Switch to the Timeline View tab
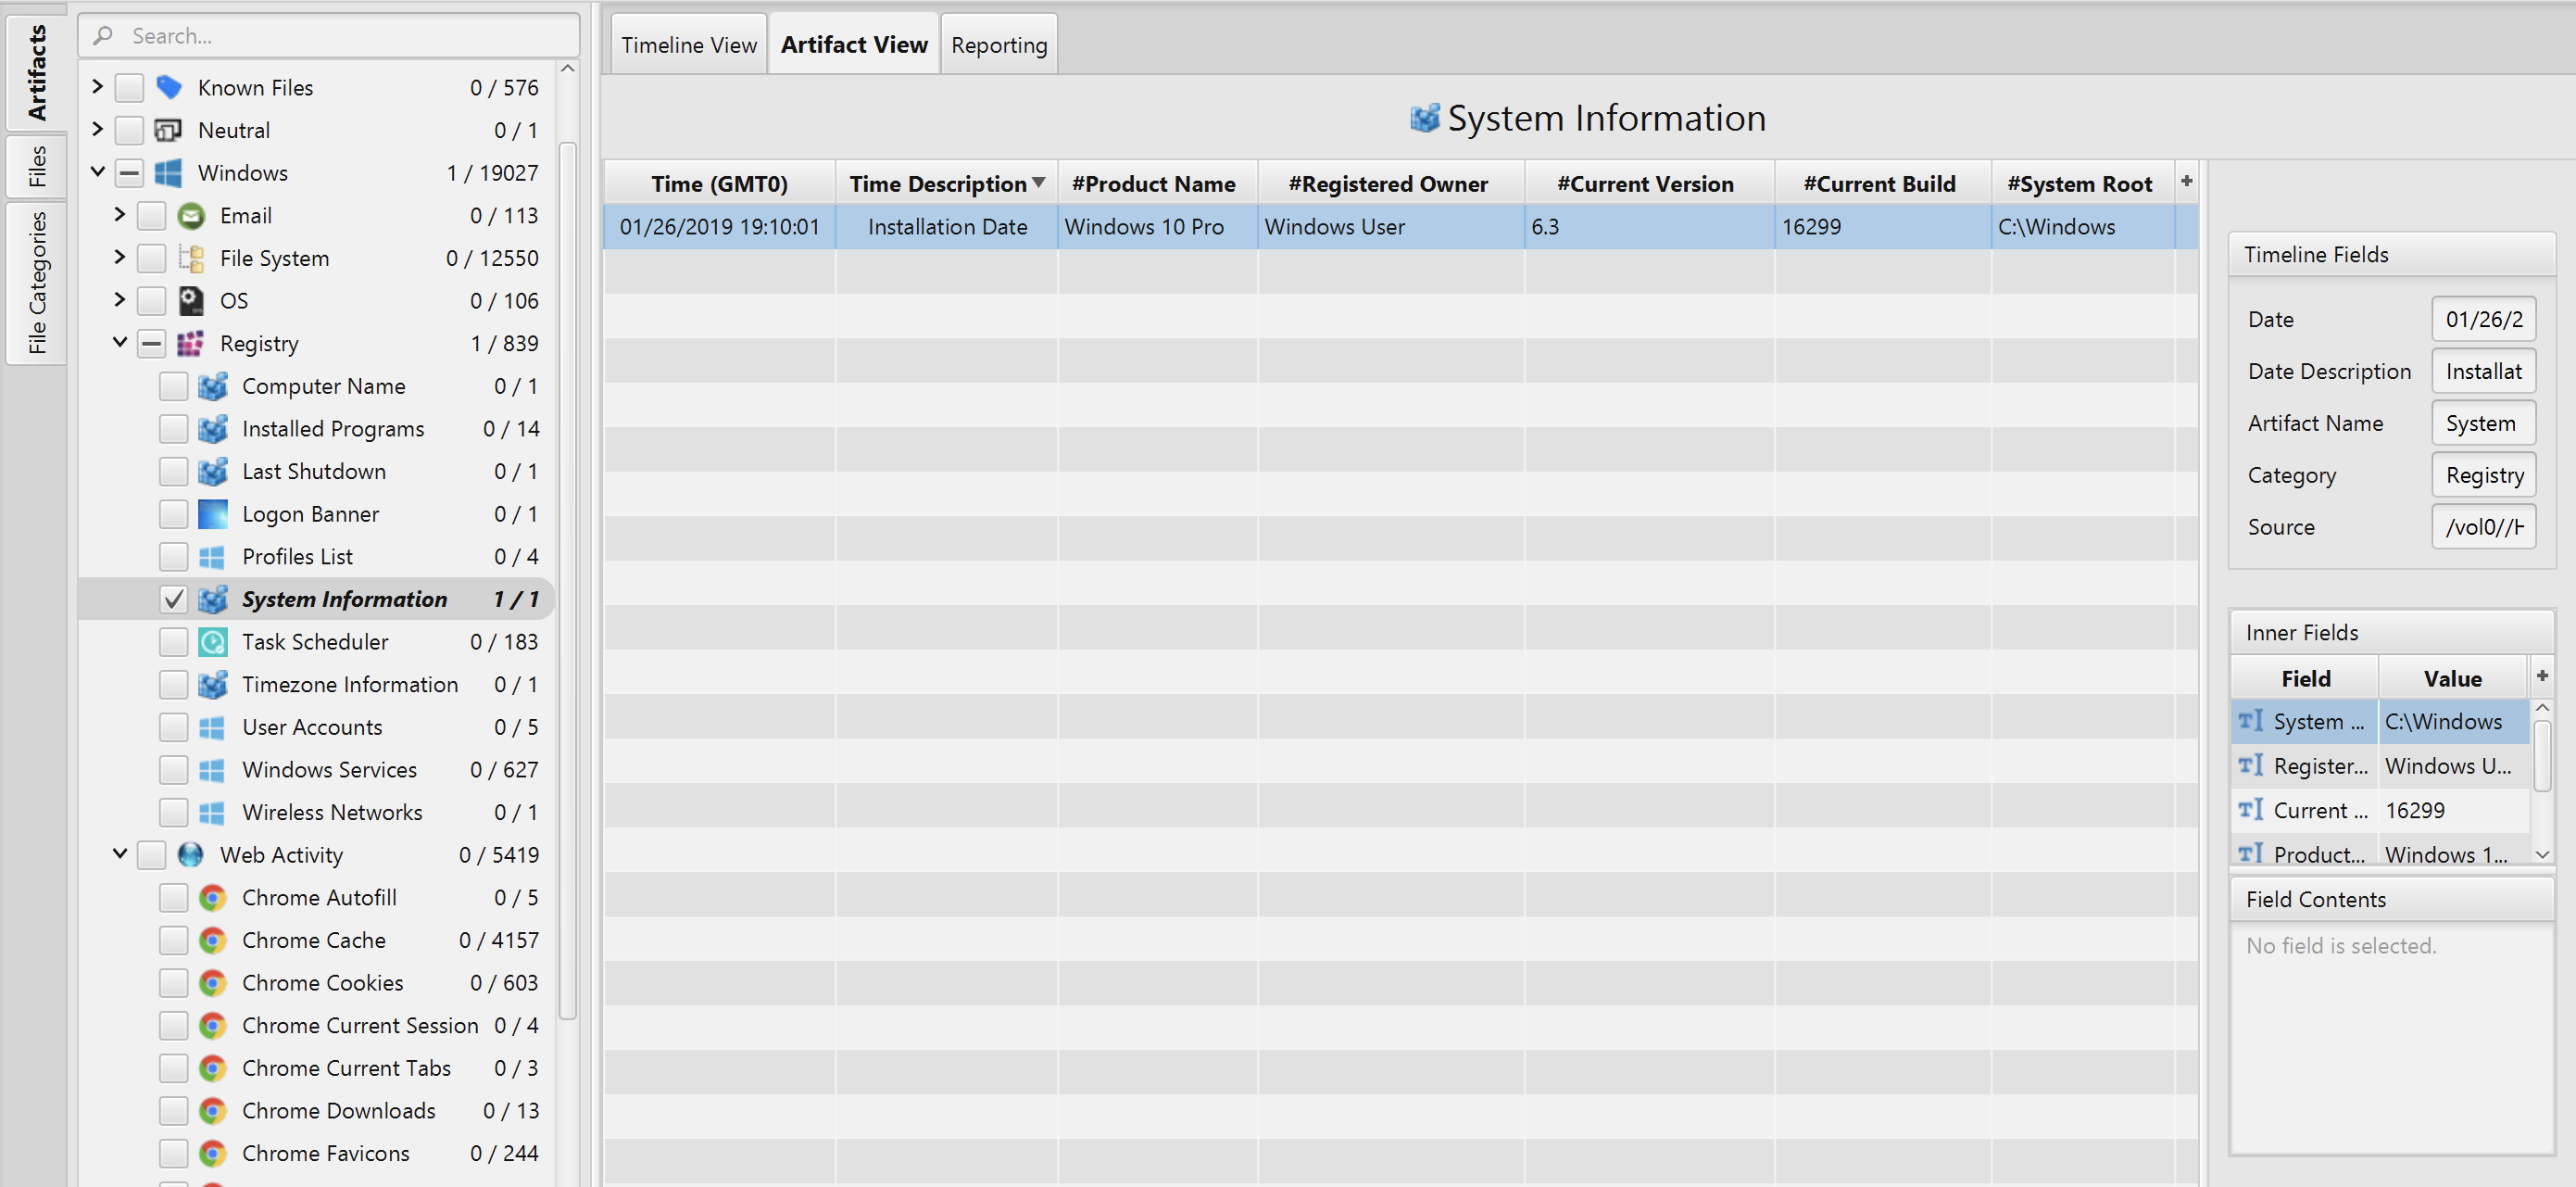This screenshot has height=1187, width=2576. tap(688, 45)
